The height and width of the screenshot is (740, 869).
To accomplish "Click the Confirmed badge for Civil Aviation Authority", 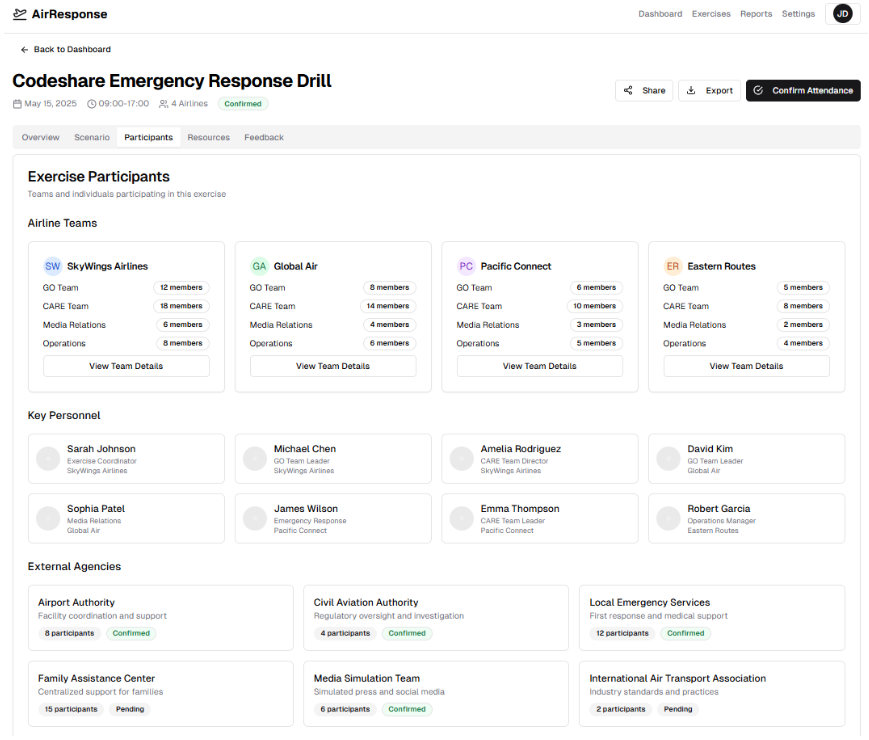I will pos(407,634).
